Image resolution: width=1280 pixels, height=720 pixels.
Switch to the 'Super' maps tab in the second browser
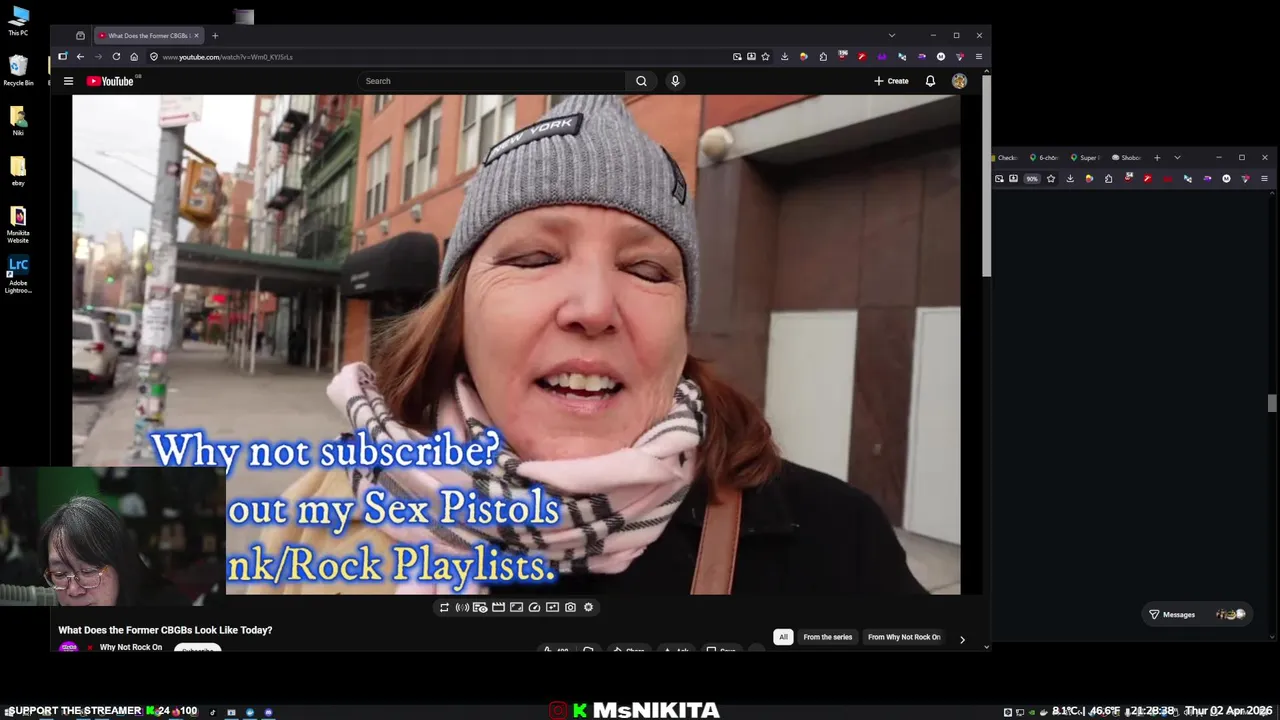pos(1084,157)
